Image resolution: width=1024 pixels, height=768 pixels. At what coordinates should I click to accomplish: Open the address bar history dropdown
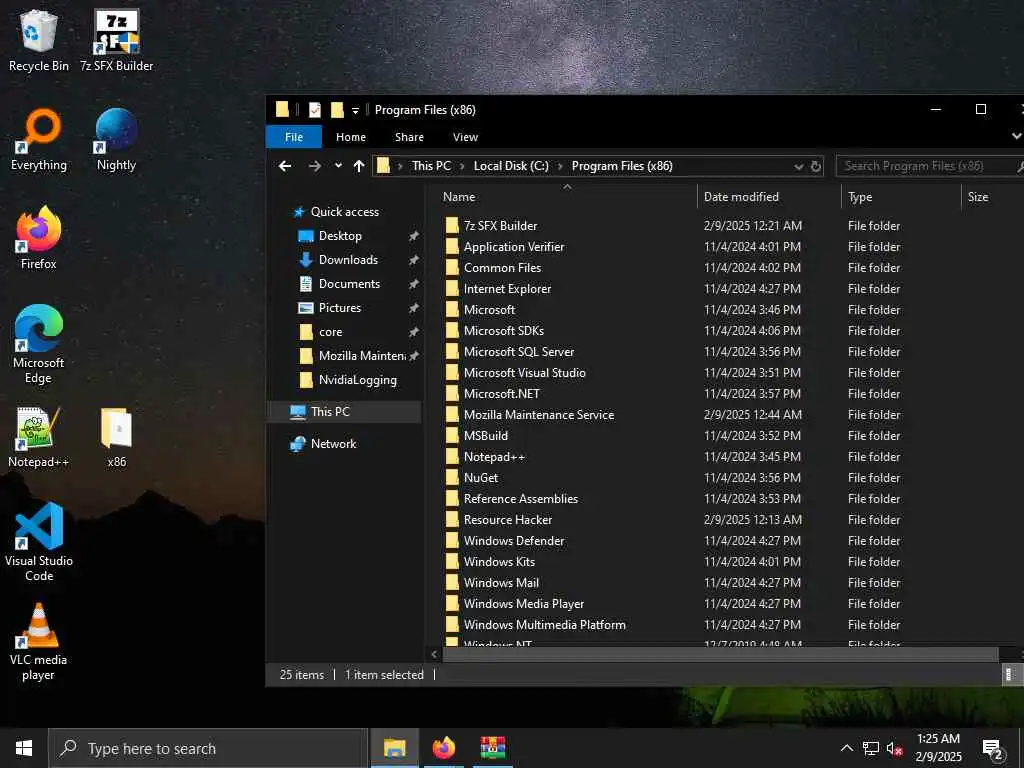[798, 167]
